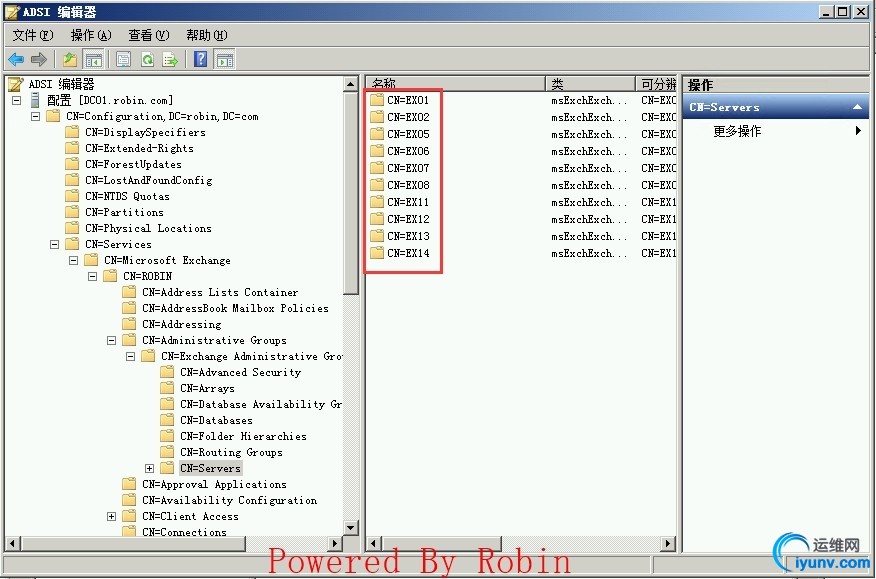This screenshot has height=579, width=876.
Task: Refresh the view with green arrow icon
Action: tap(147, 59)
